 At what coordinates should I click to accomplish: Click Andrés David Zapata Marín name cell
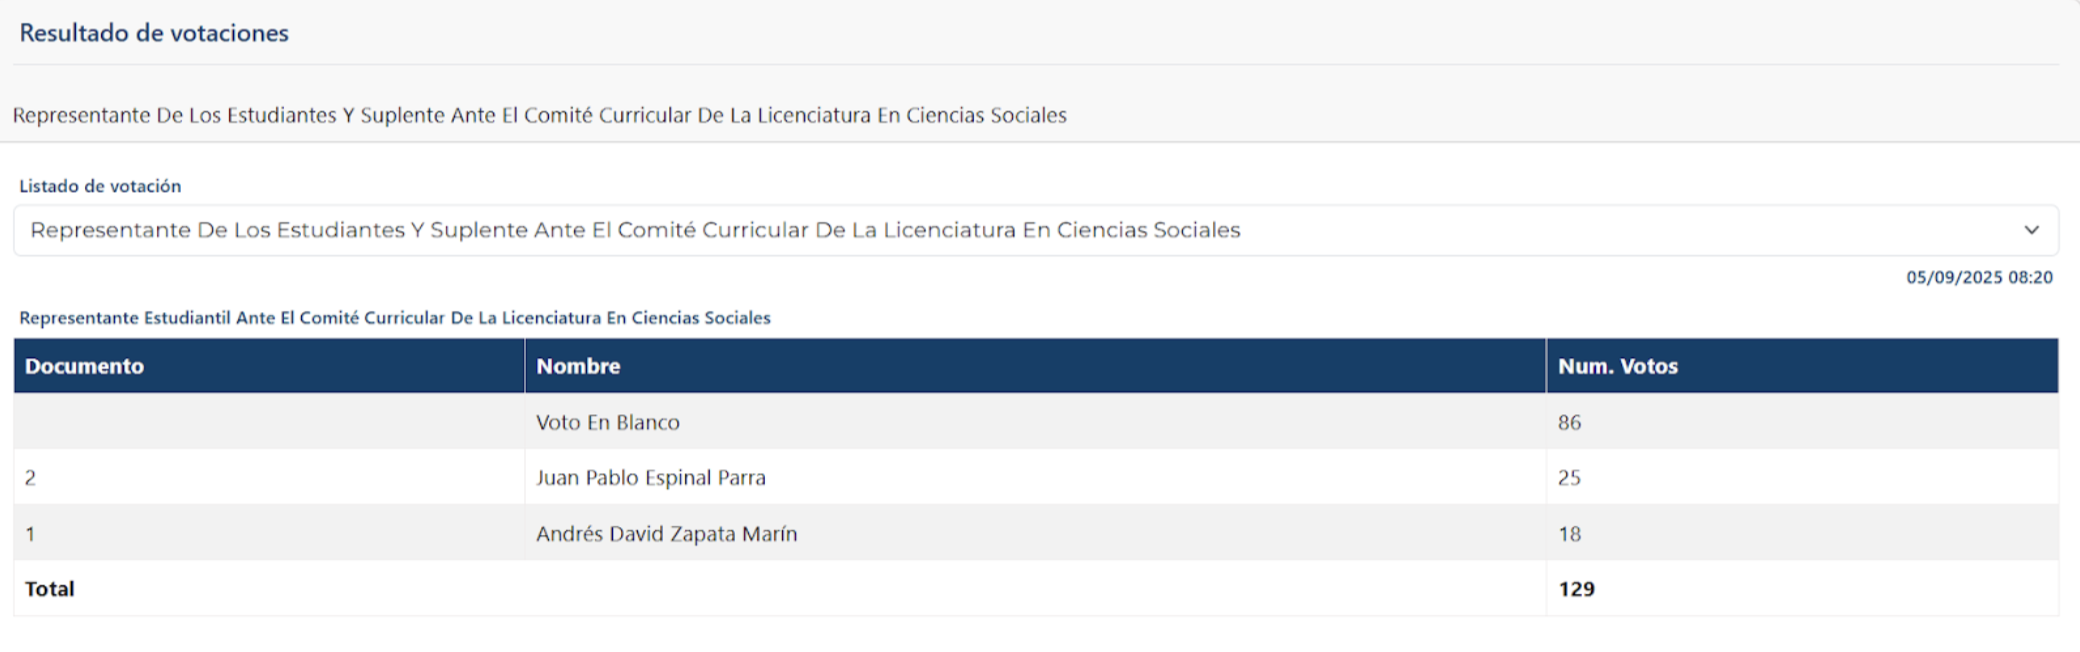1035,533
